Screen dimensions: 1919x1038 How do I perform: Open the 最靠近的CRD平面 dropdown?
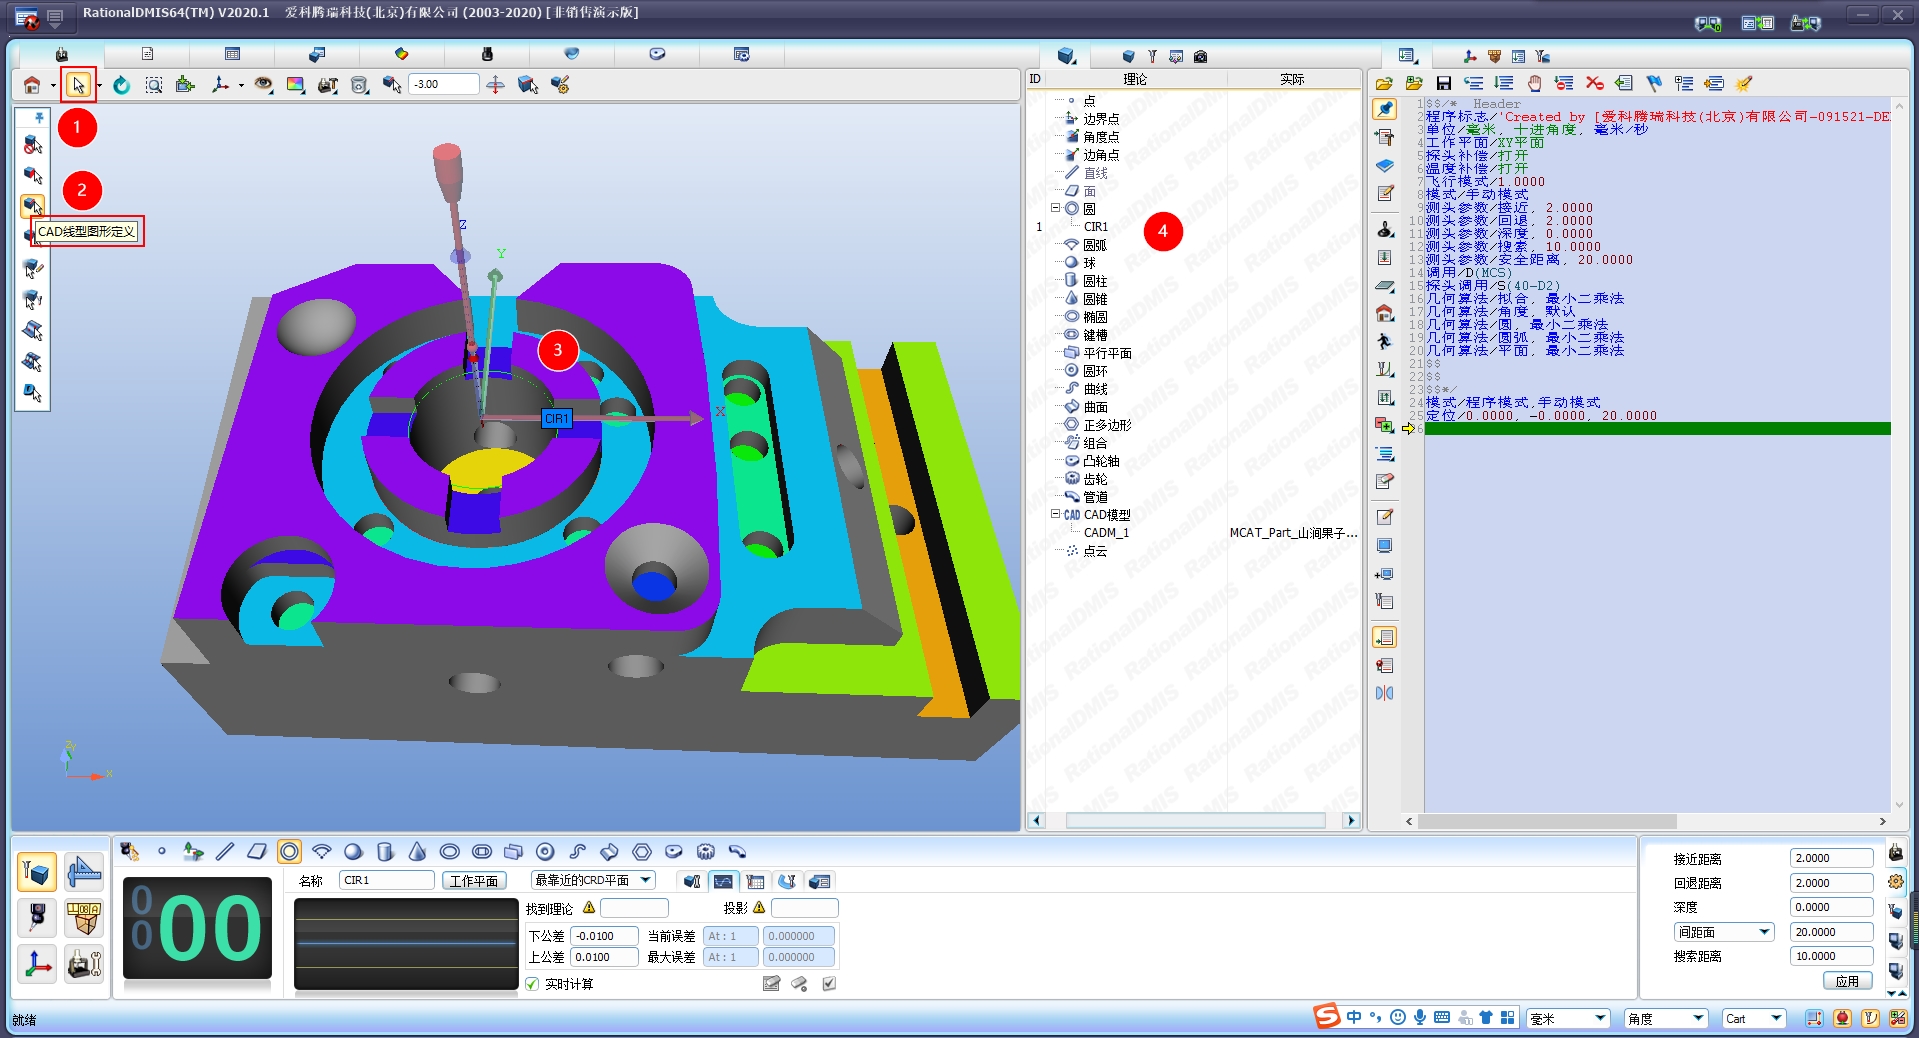[646, 880]
